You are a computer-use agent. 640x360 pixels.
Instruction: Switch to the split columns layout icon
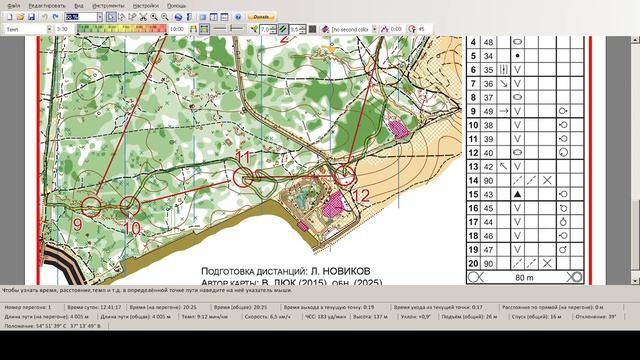pyautogui.click(x=213, y=17)
